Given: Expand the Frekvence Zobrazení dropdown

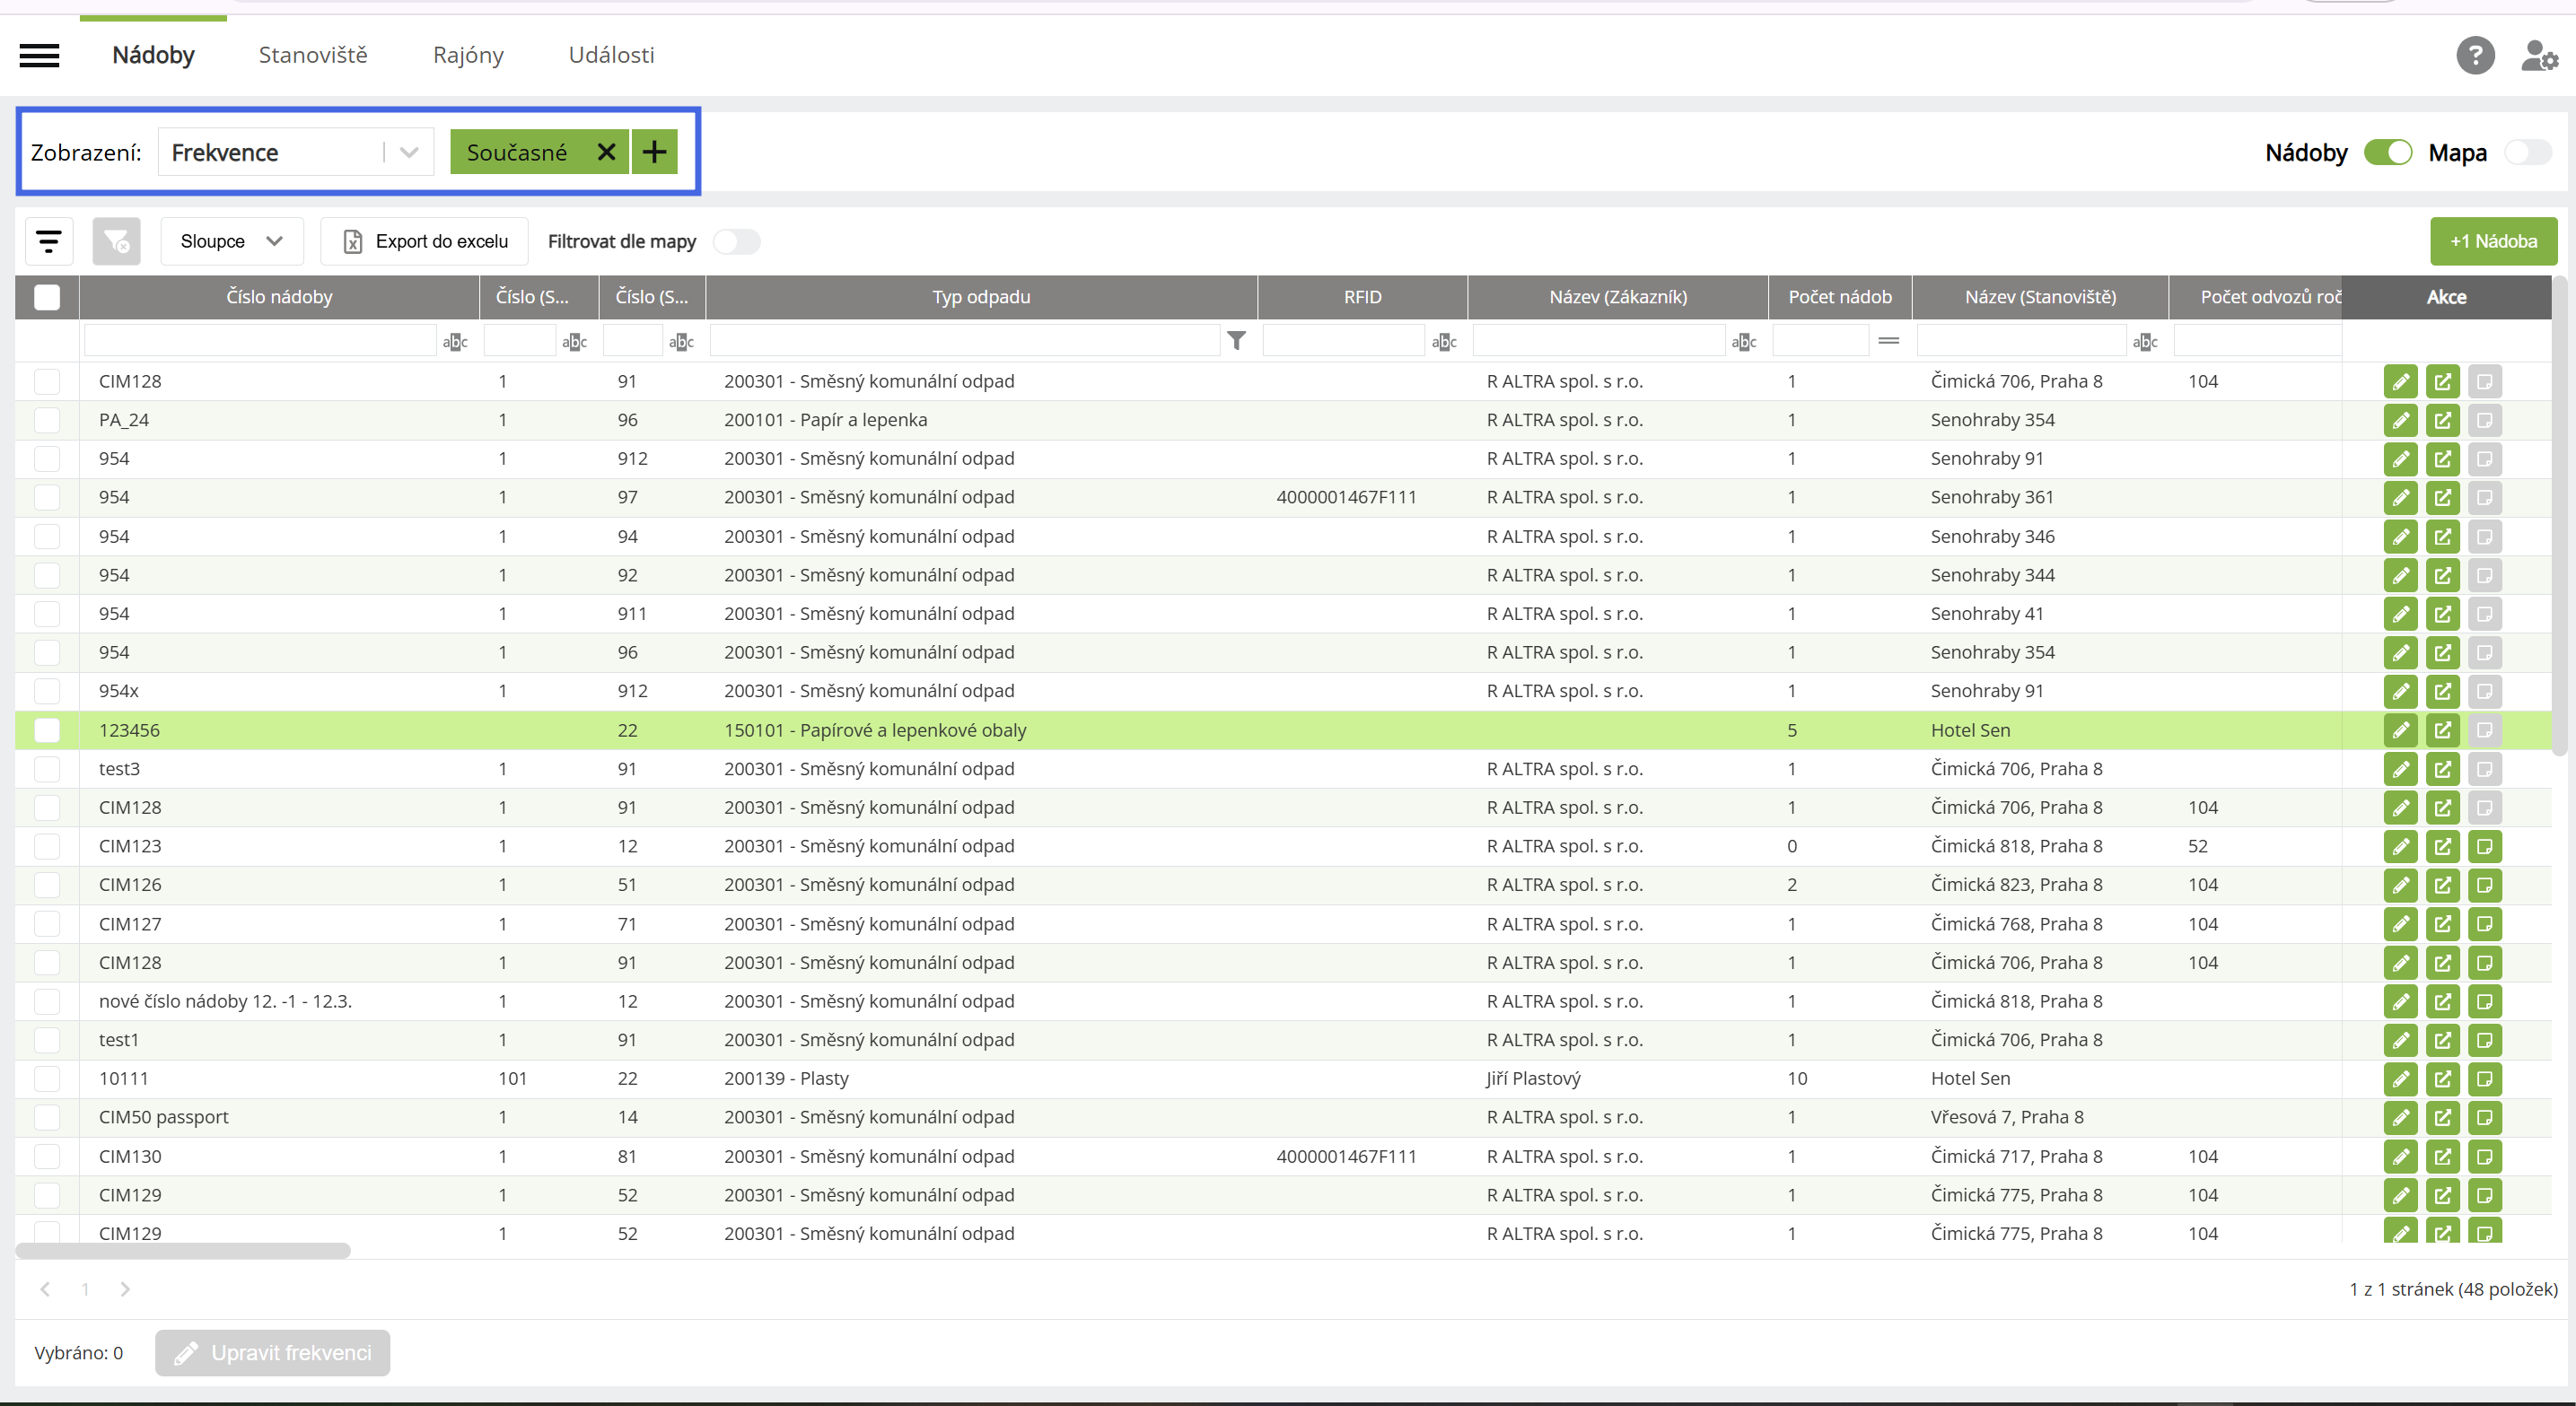Looking at the screenshot, I should (409, 152).
